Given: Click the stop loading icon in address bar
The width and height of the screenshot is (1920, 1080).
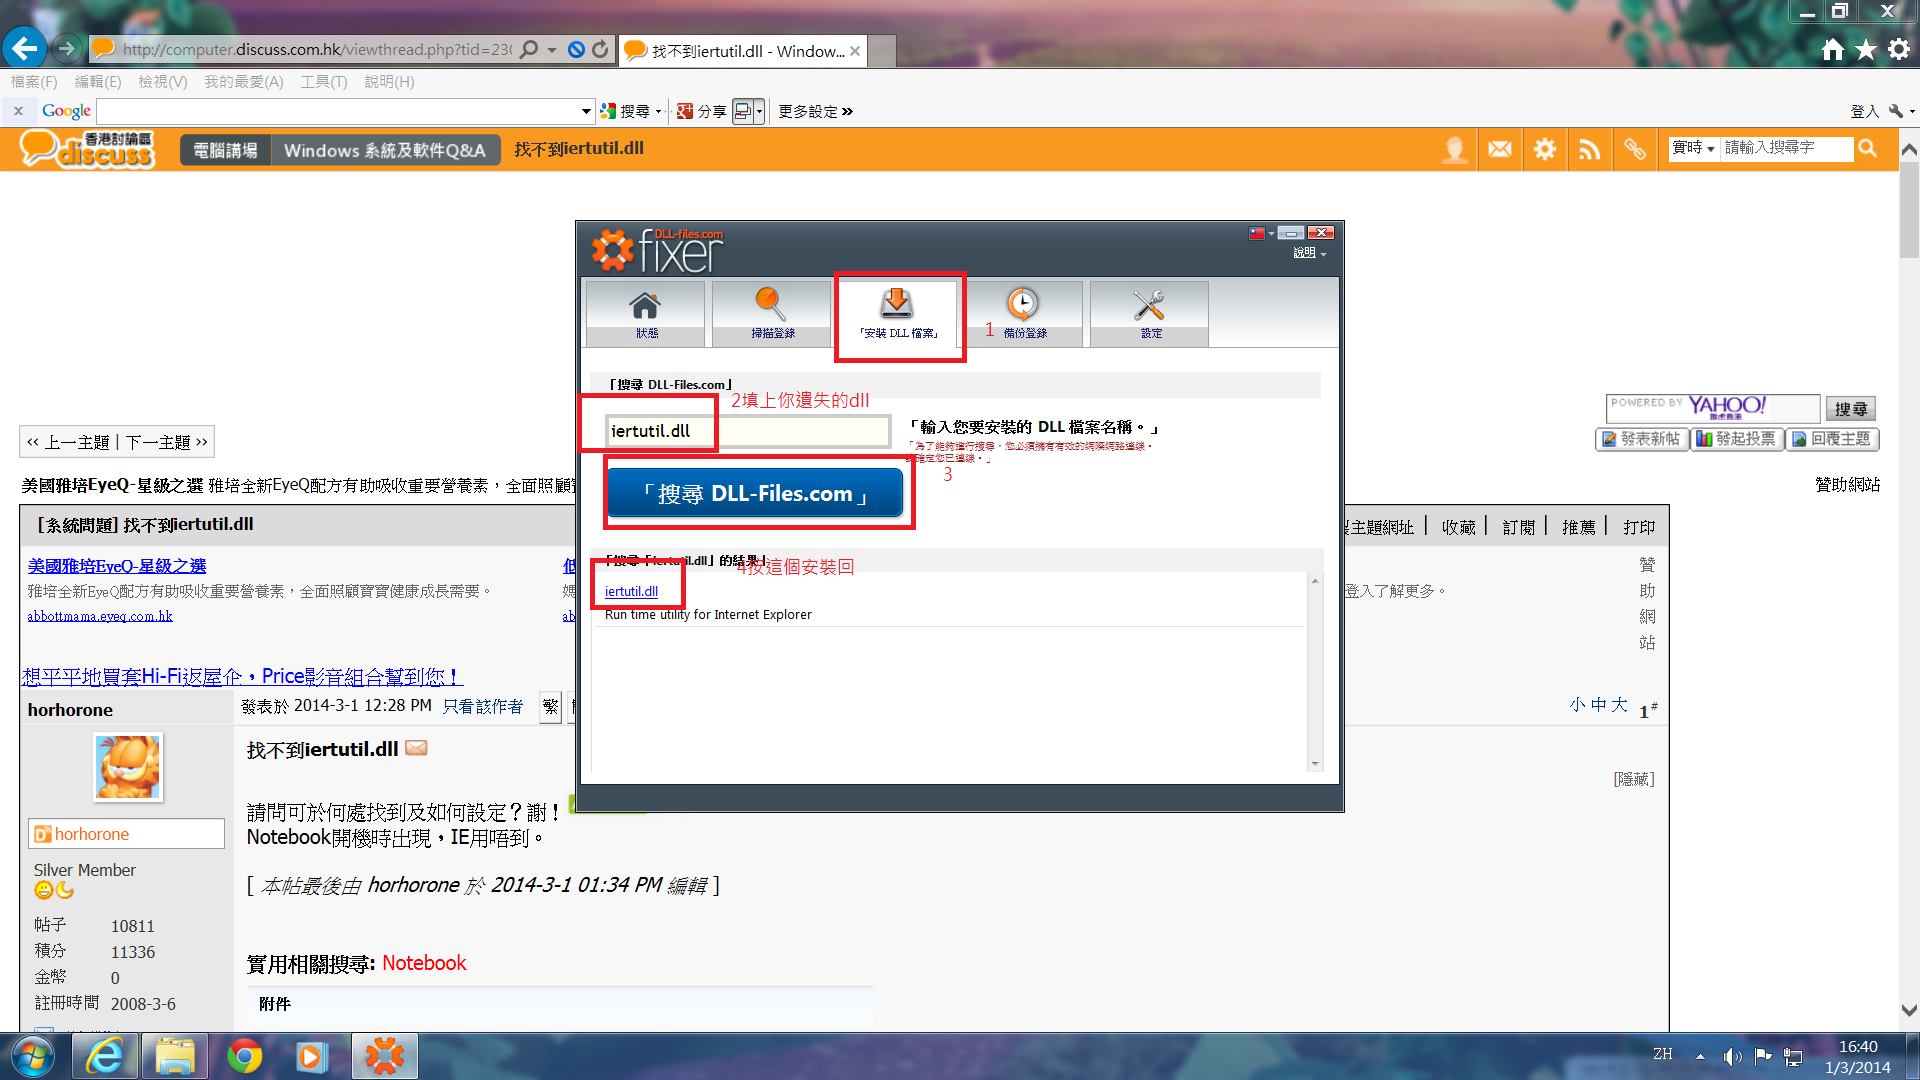Looking at the screenshot, I should (576, 49).
